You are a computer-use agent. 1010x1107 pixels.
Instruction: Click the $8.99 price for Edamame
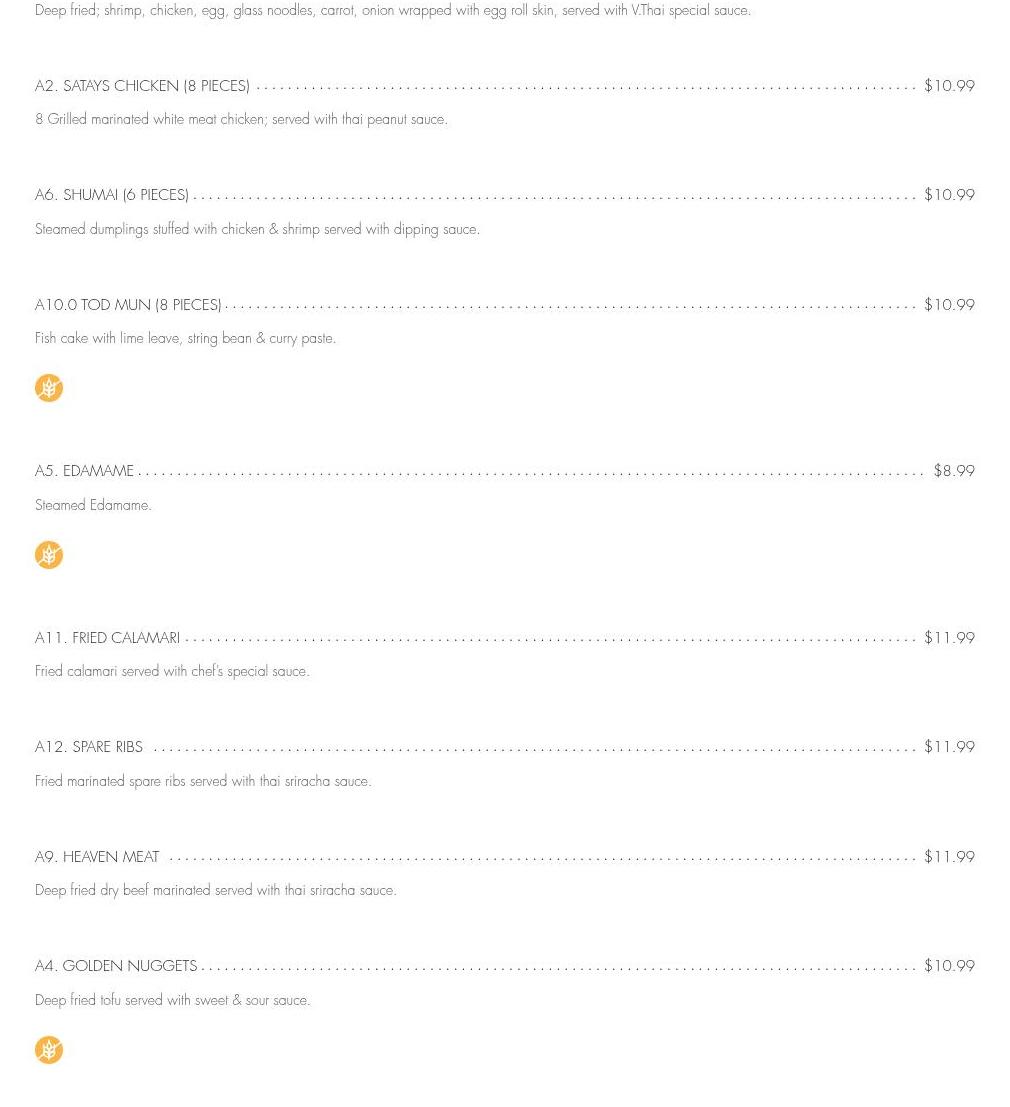point(953,471)
